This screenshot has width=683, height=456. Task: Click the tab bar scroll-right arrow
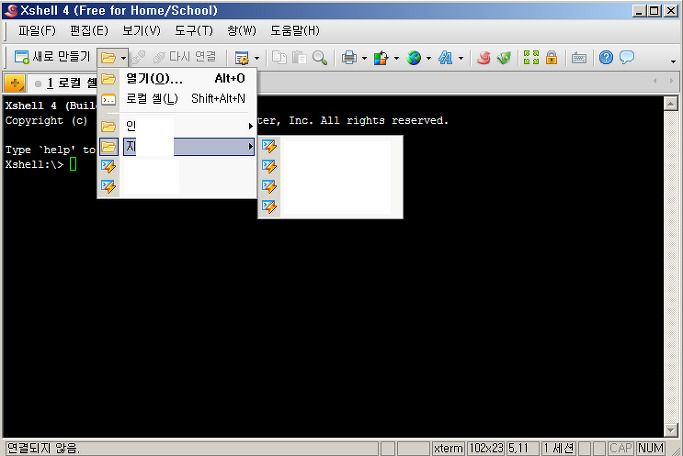click(671, 81)
